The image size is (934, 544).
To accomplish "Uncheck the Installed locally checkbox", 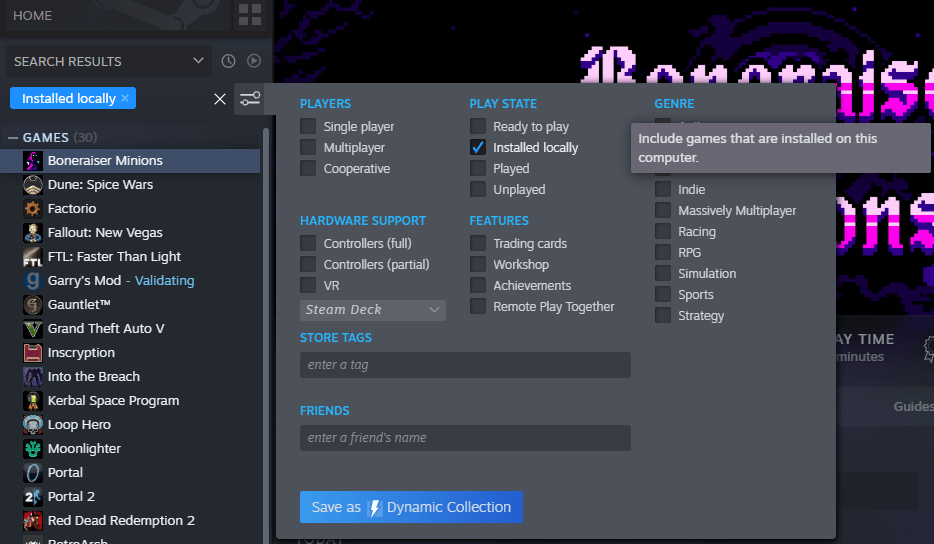I will 478,147.
